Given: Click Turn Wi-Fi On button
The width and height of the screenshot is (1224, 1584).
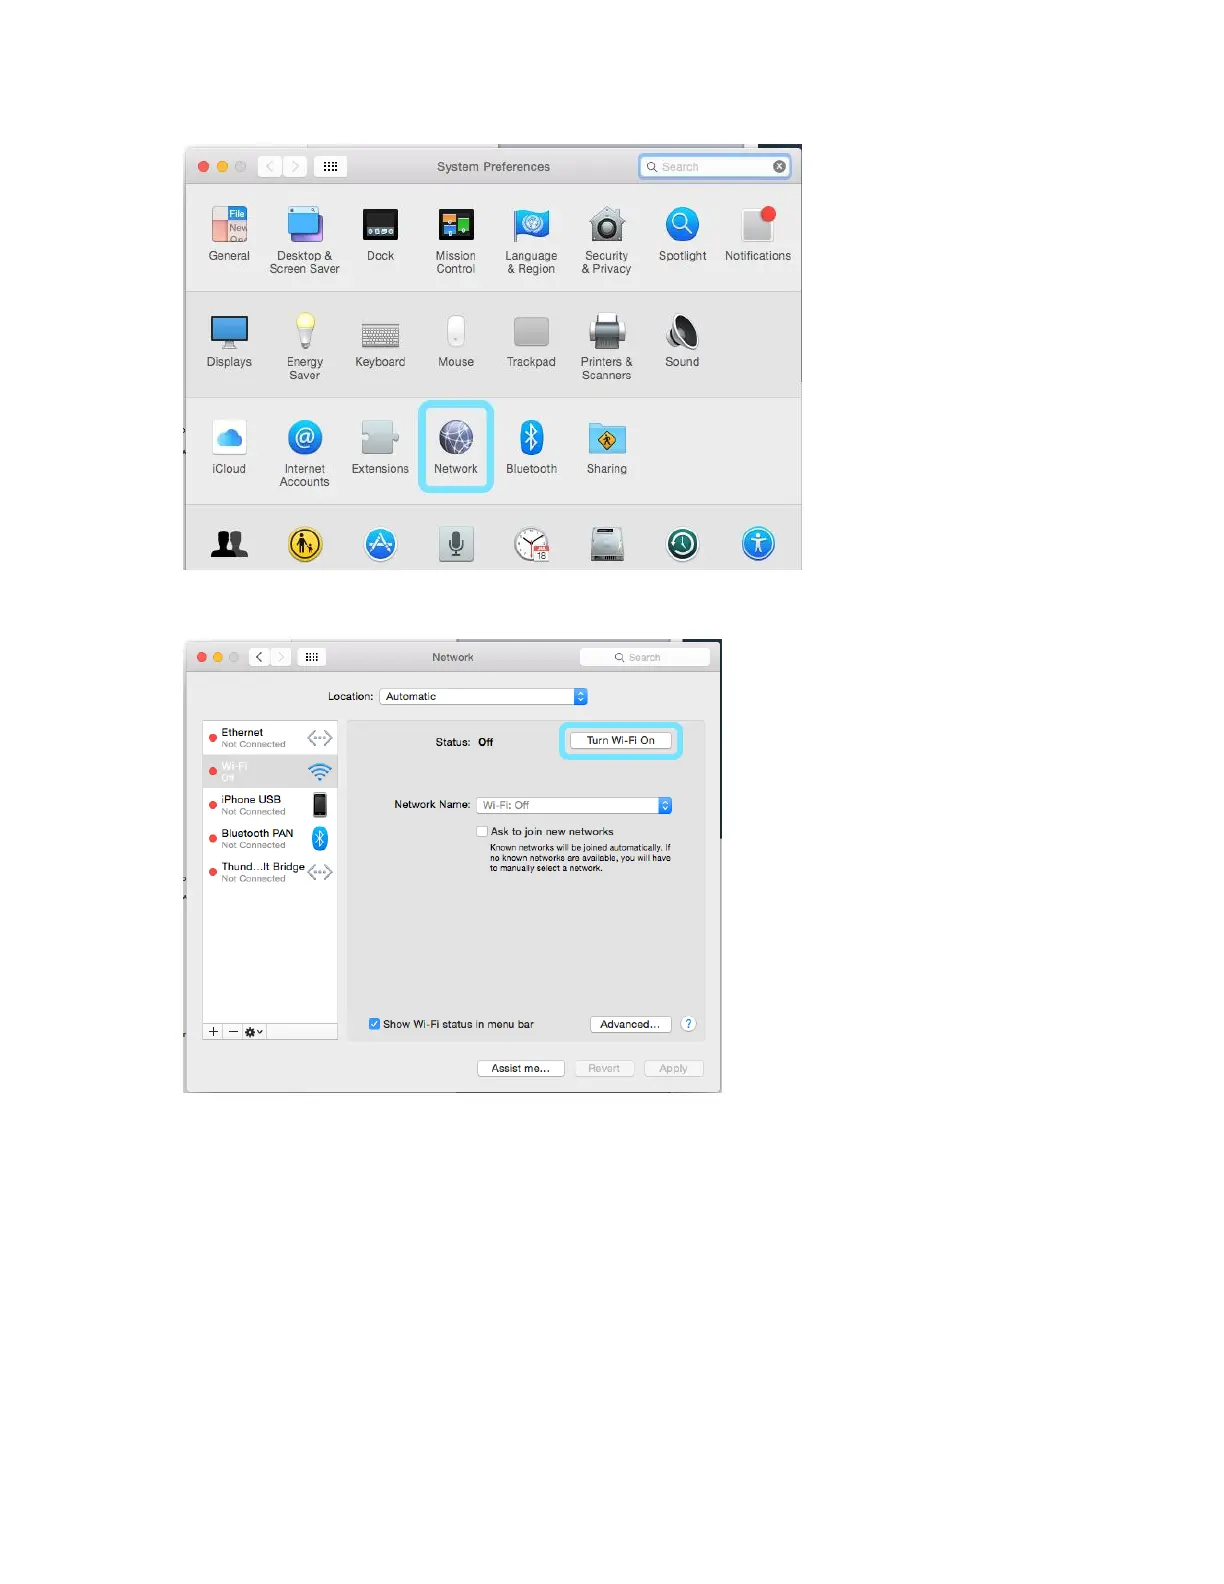Looking at the screenshot, I should pyautogui.click(x=621, y=741).
